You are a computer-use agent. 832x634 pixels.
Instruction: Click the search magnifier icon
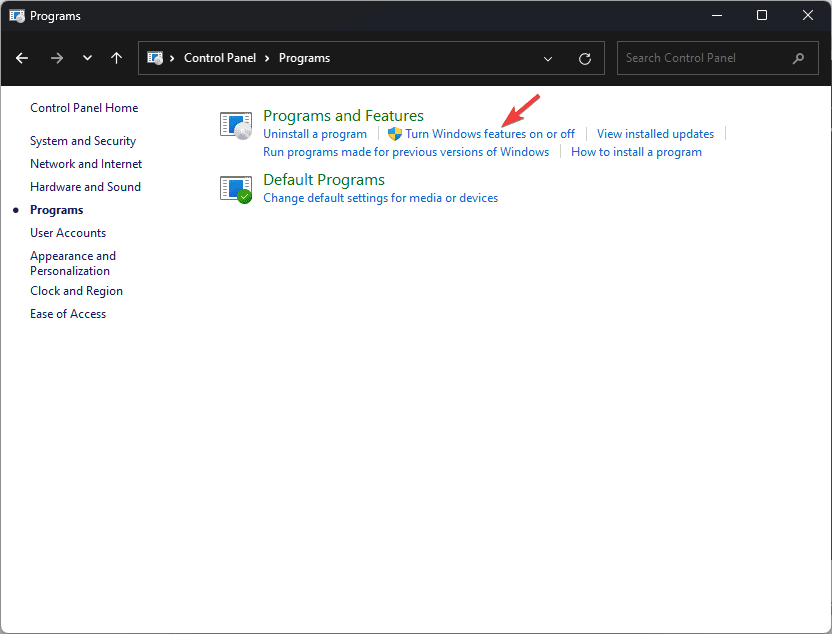798,58
